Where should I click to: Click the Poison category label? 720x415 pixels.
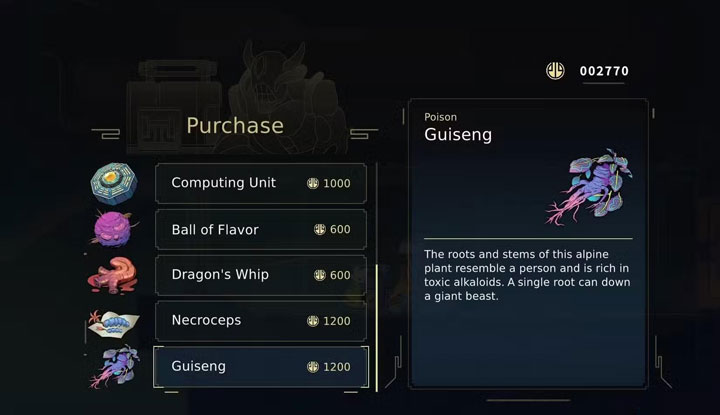440,117
